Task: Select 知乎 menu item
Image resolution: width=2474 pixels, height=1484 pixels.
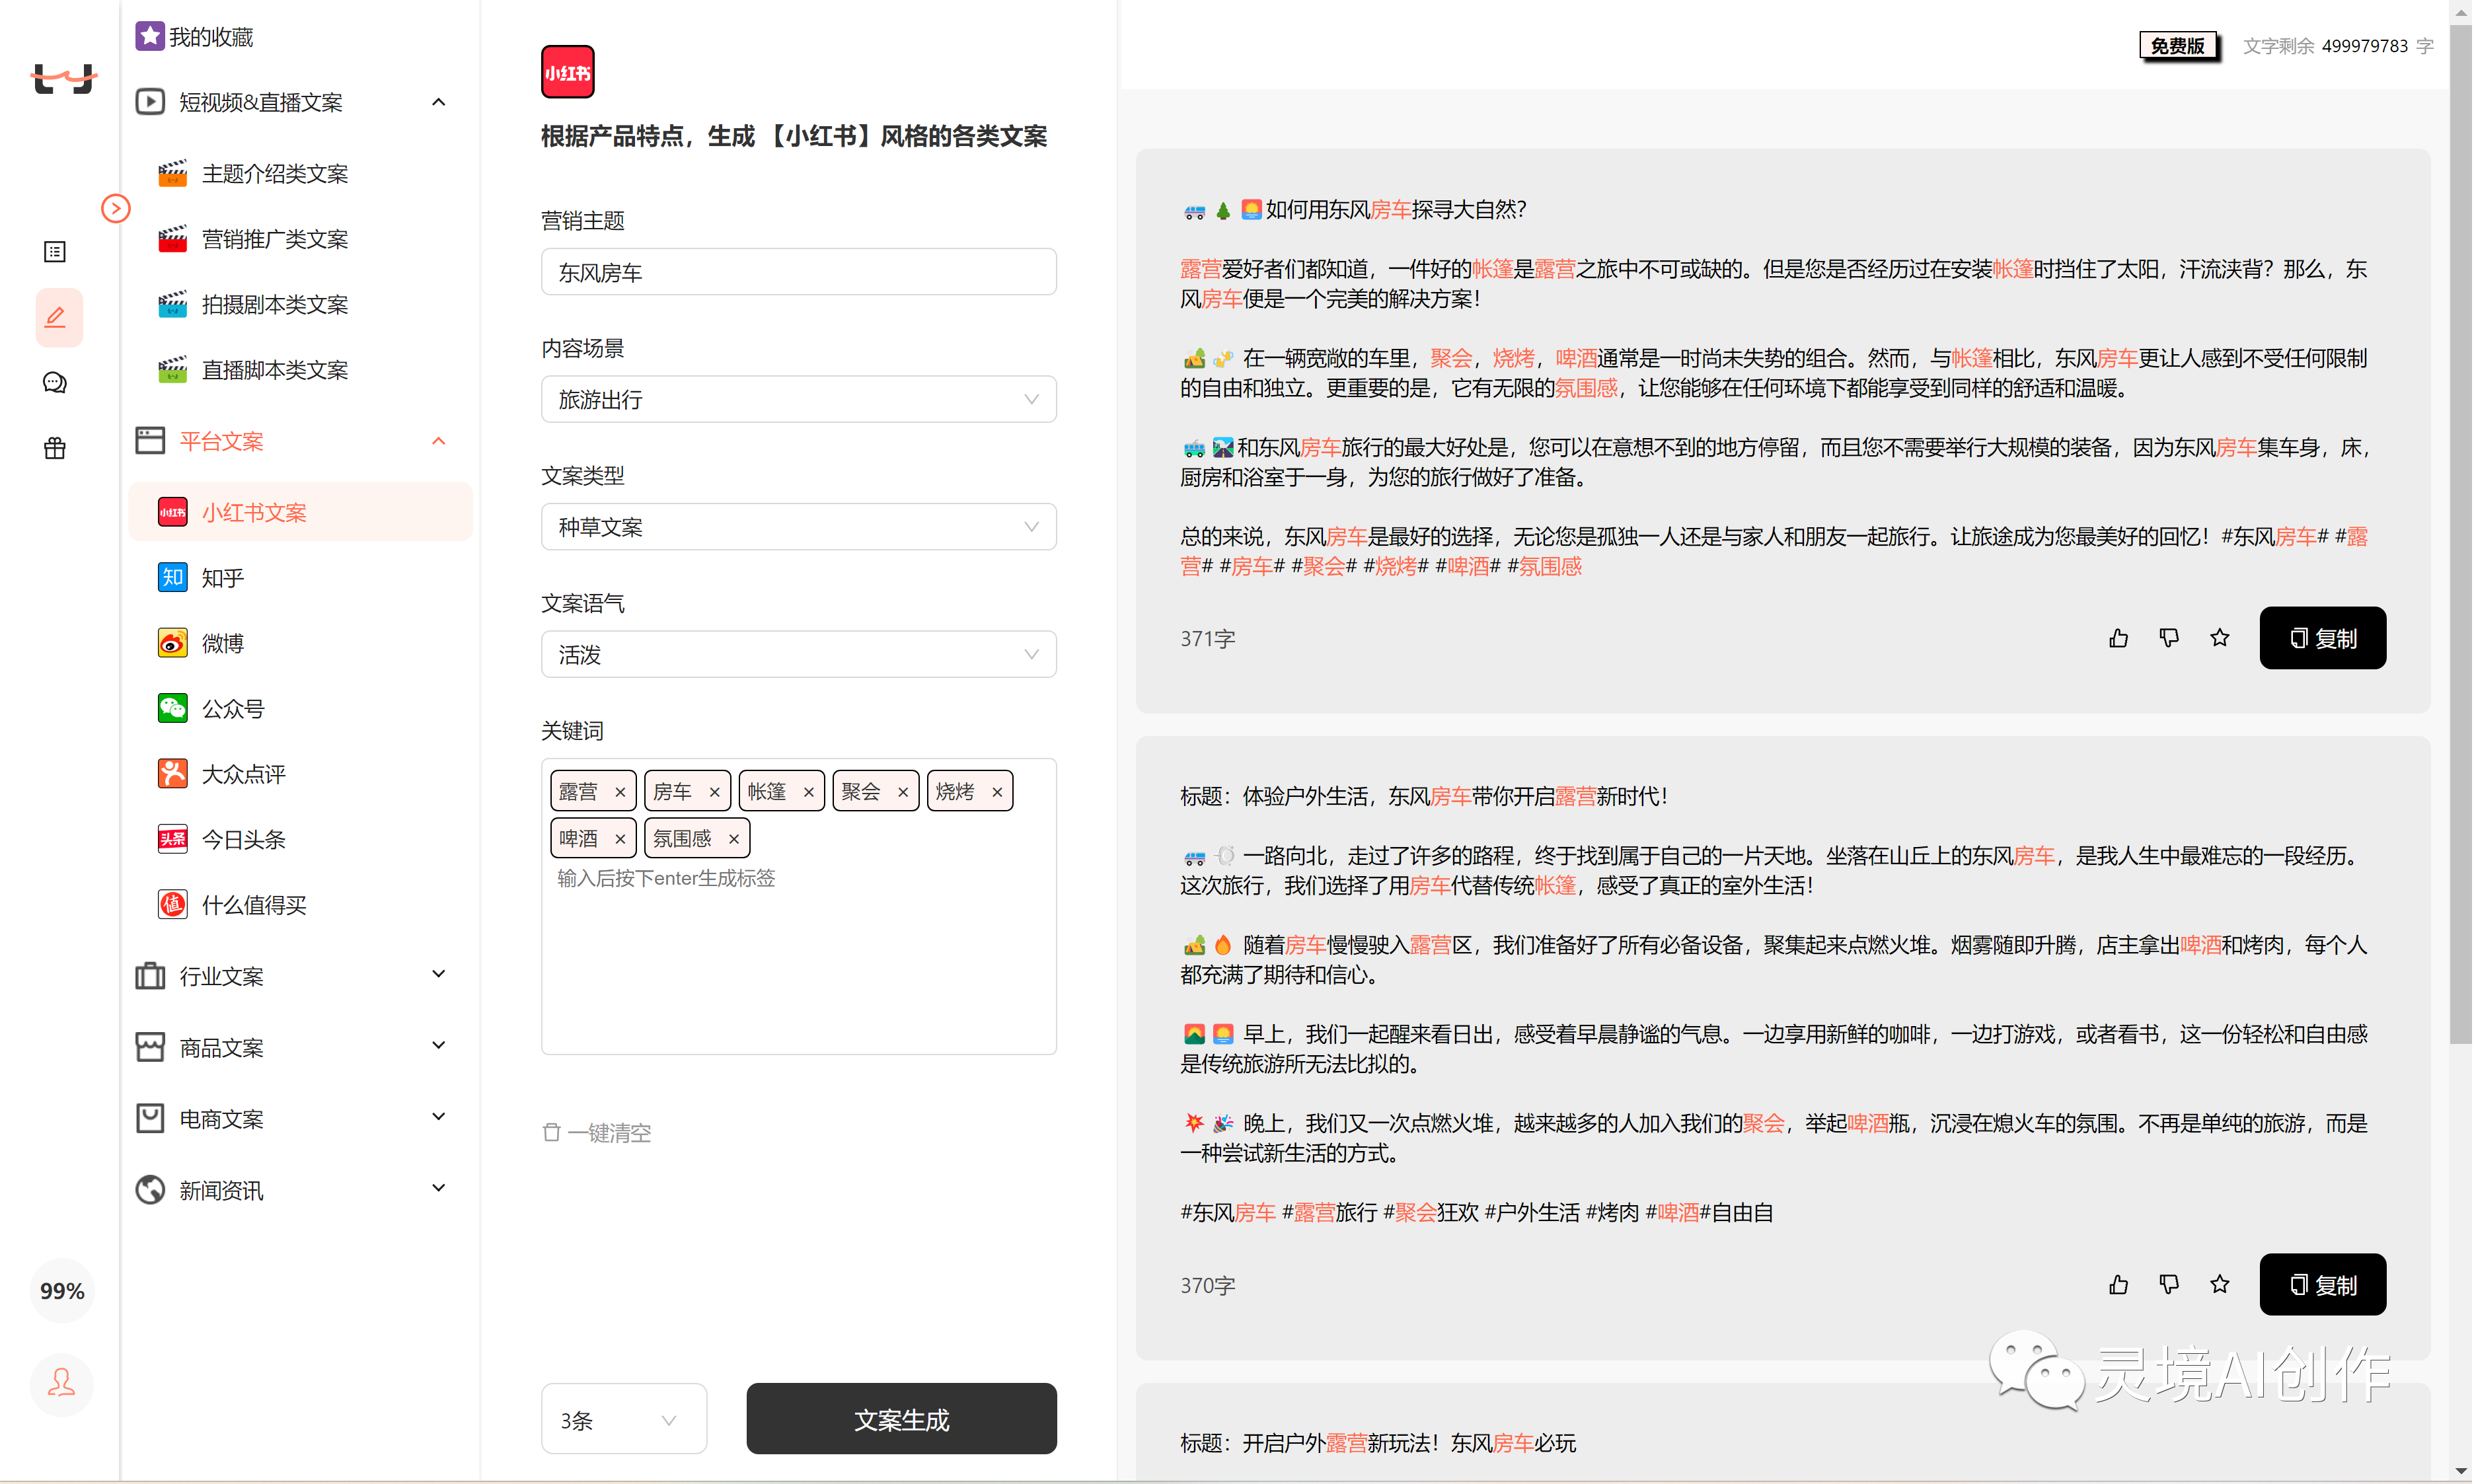Action: pyautogui.click(x=300, y=578)
